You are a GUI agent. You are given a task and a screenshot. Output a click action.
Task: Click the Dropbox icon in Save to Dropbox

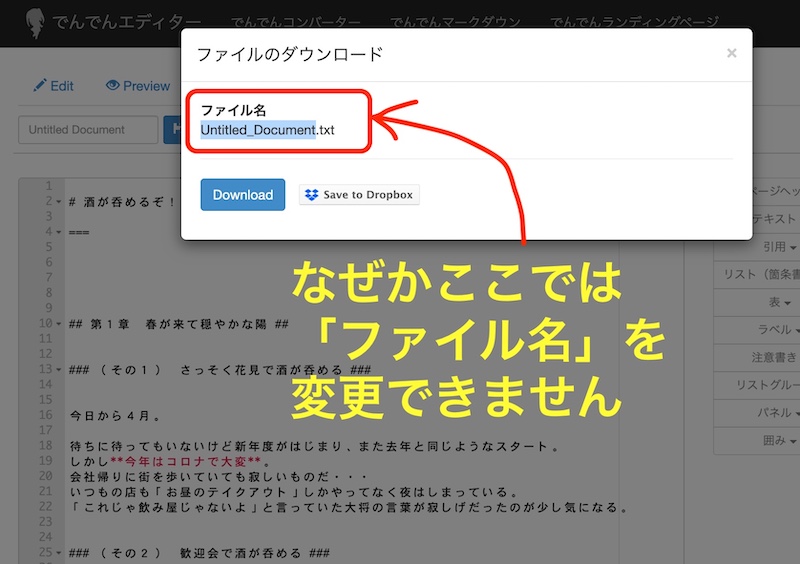click(x=311, y=195)
